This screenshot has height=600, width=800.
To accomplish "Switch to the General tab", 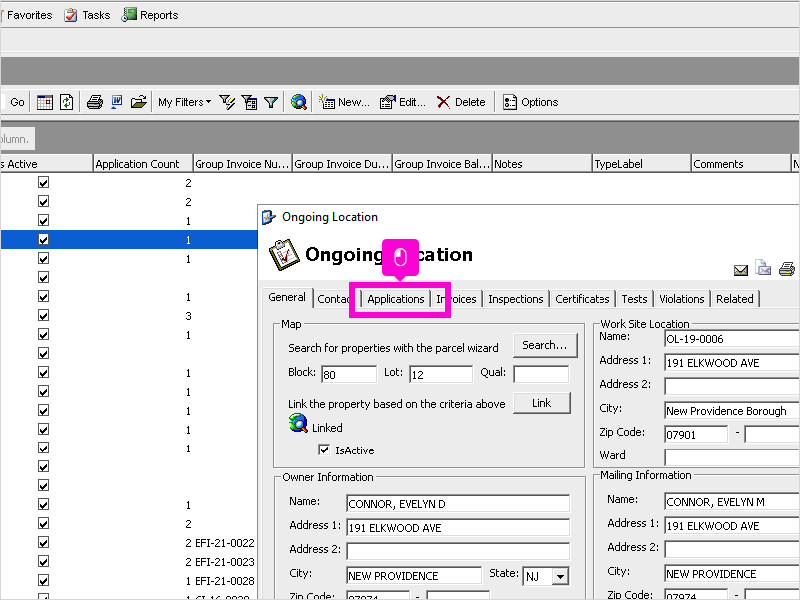I will (x=287, y=297).
